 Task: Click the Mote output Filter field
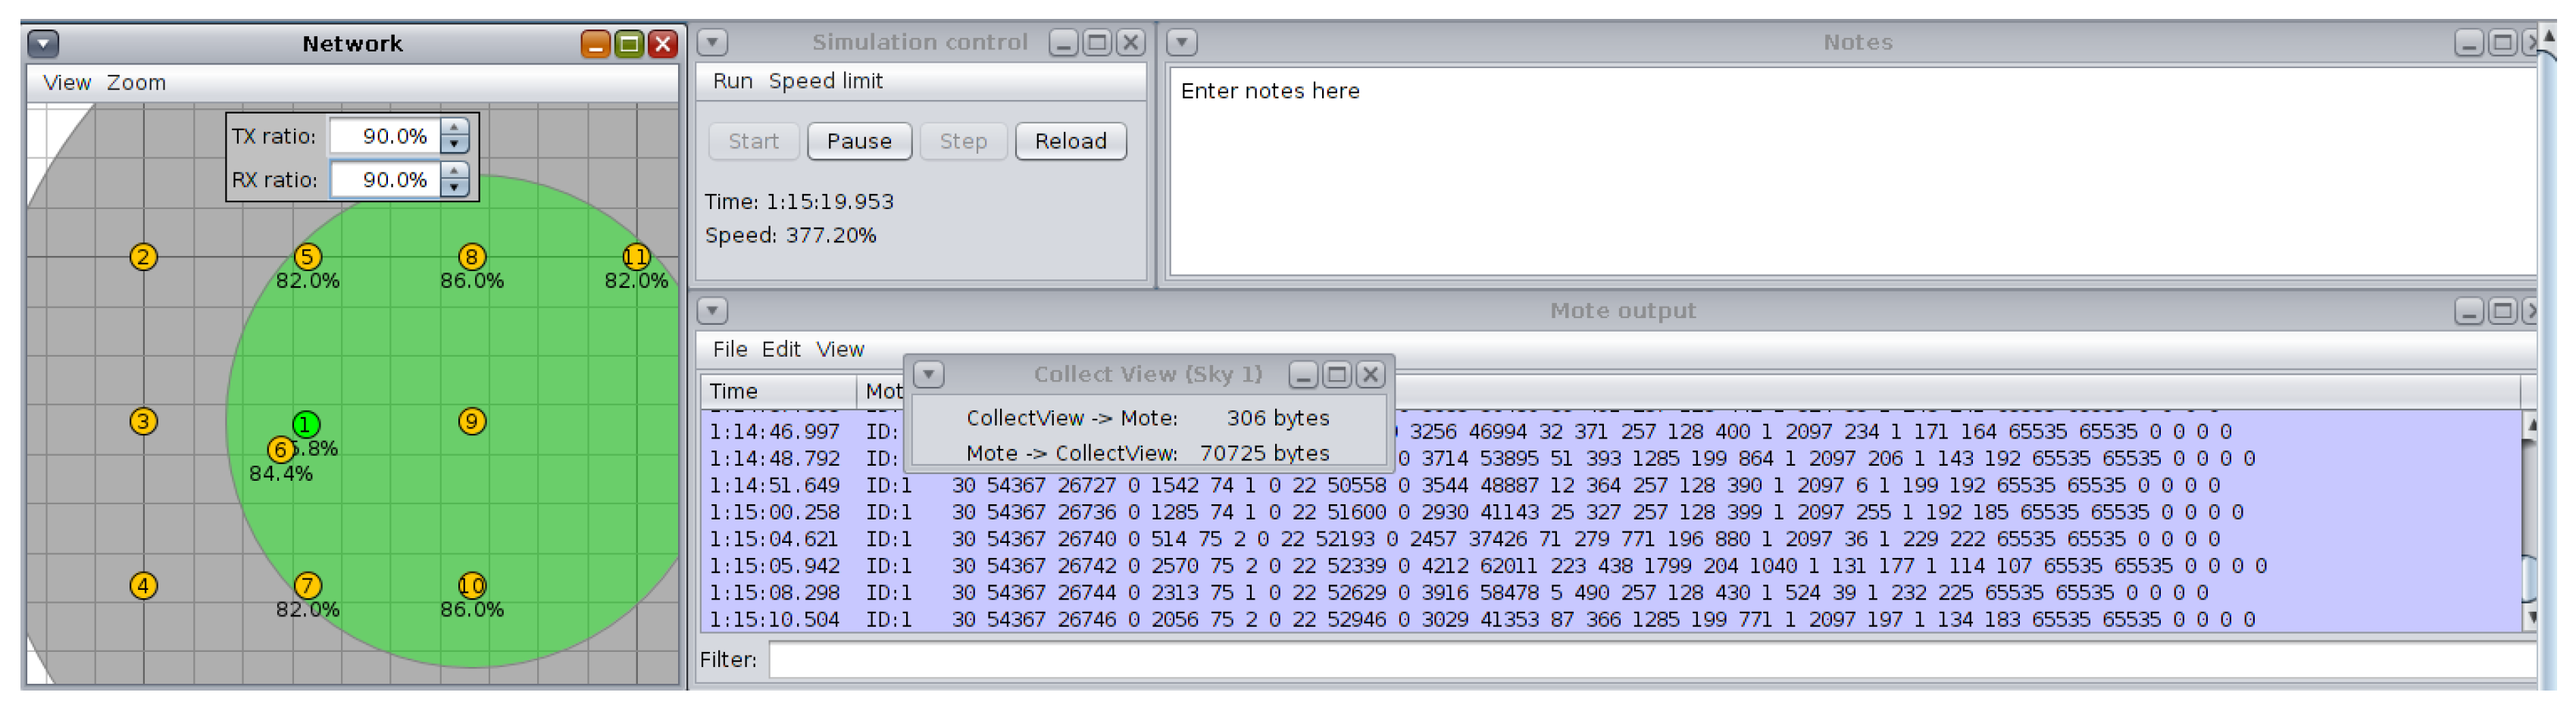(1652, 661)
